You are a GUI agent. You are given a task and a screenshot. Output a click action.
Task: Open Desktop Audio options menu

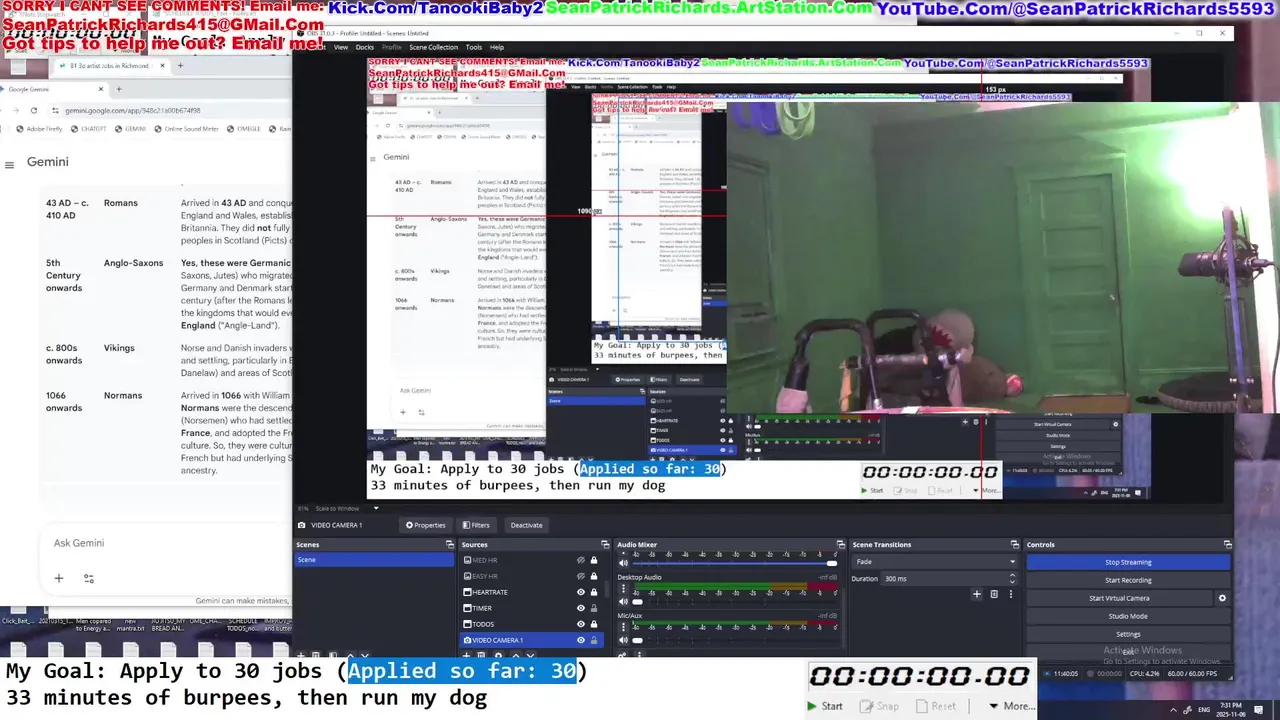(x=624, y=587)
